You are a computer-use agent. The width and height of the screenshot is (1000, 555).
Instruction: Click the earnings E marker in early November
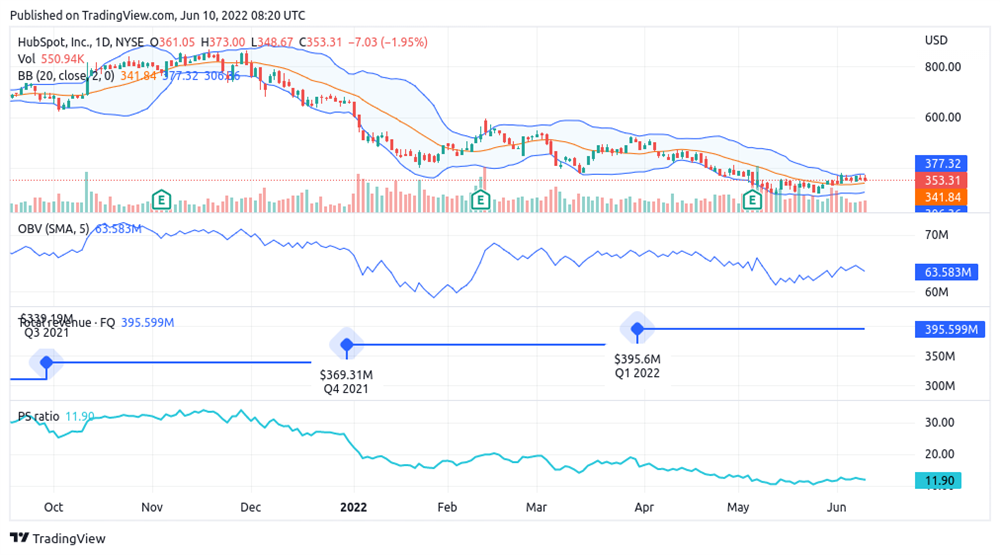point(159,200)
